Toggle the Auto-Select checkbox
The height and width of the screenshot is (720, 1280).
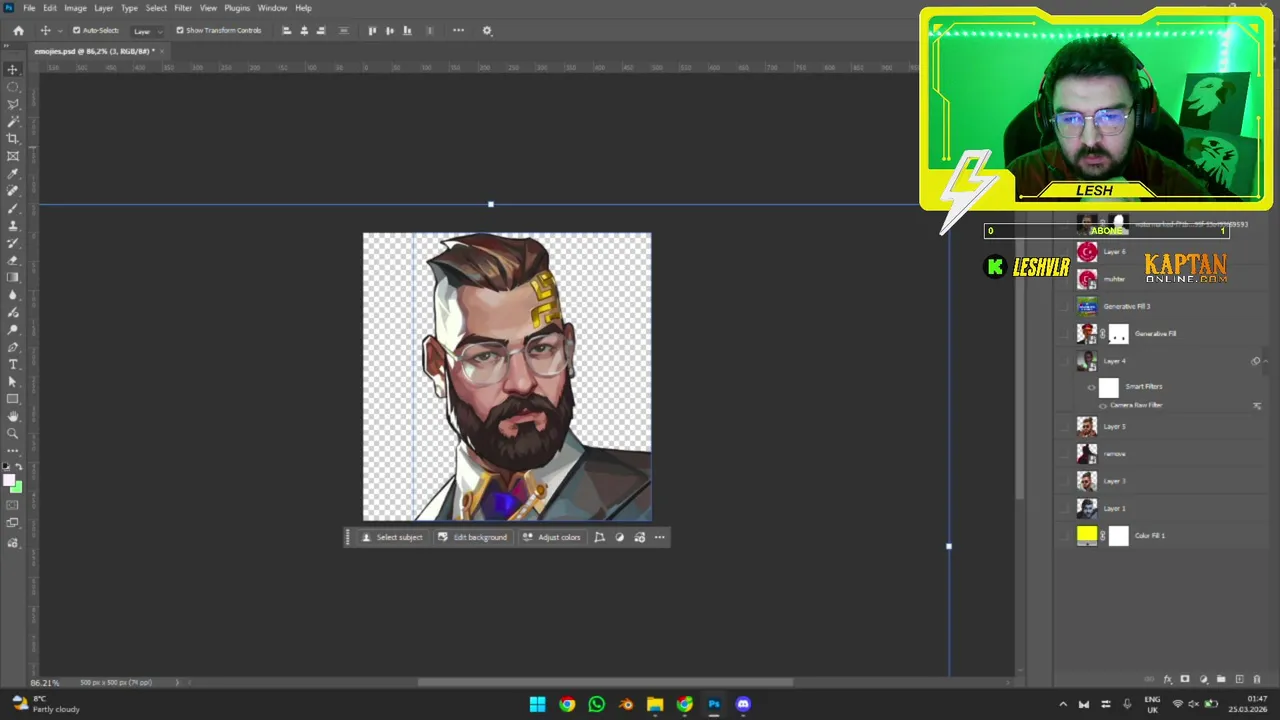click(x=76, y=30)
